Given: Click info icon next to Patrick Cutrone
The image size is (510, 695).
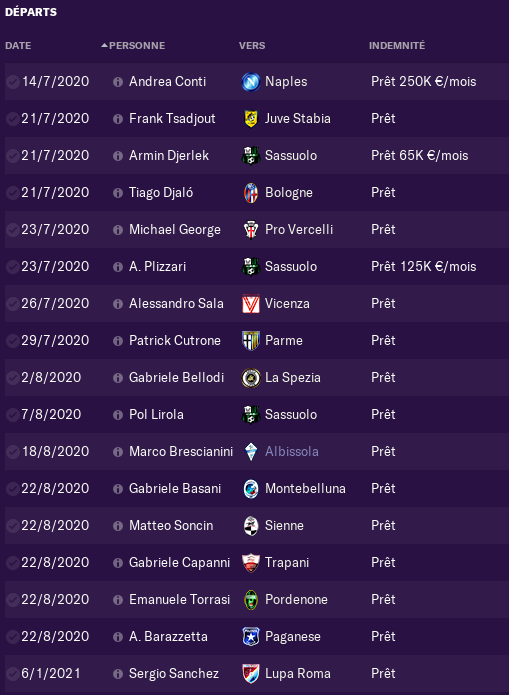Looking at the screenshot, I should 117,341.
